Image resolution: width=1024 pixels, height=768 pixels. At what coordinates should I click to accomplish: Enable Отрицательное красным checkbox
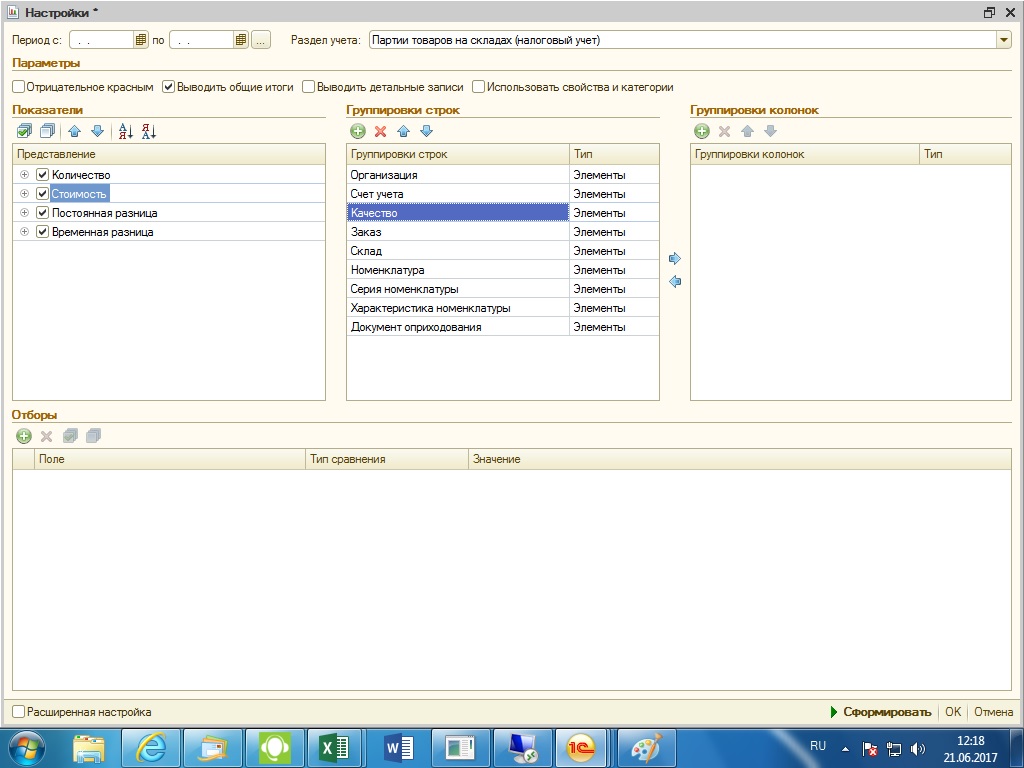19,87
